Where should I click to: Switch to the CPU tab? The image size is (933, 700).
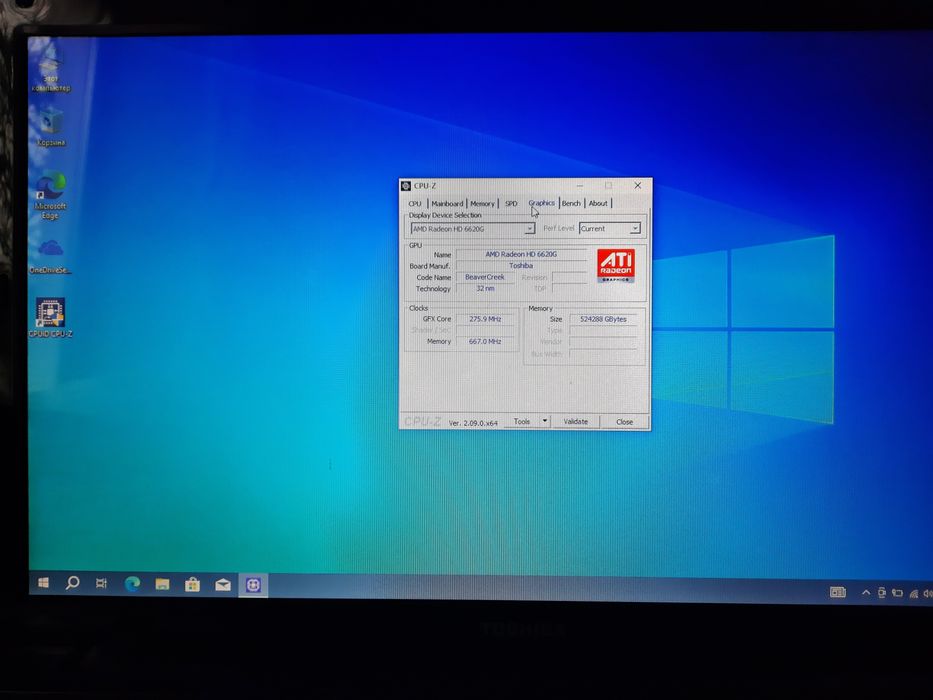click(x=415, y=204)
